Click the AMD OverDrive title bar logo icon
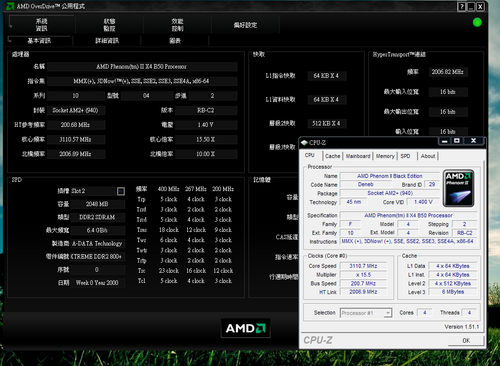 point(10,6)
